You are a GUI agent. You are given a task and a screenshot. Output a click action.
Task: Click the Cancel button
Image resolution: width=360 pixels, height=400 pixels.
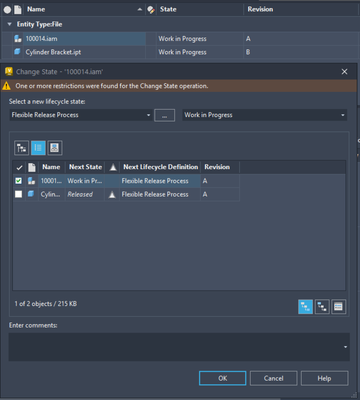pyautogui.click(x=273, y=378)
